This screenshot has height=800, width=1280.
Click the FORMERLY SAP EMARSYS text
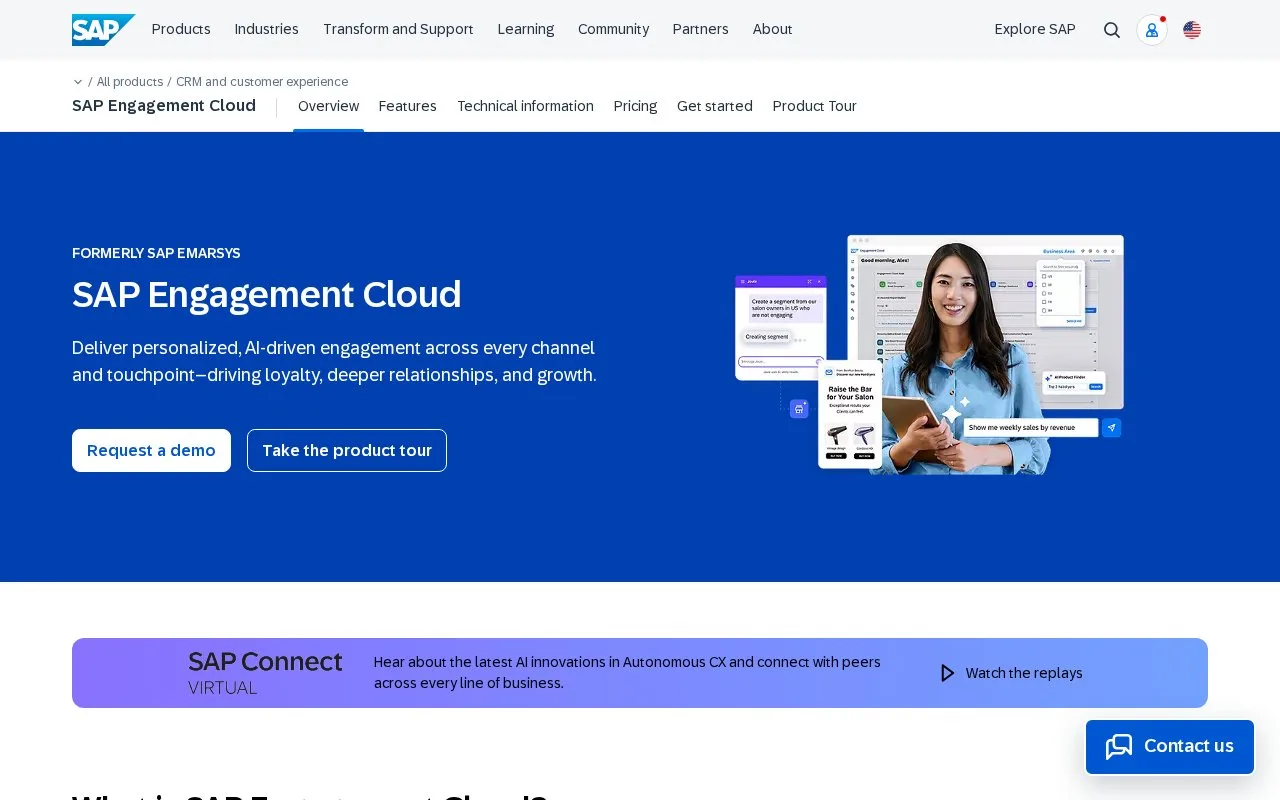pos(156,253)
